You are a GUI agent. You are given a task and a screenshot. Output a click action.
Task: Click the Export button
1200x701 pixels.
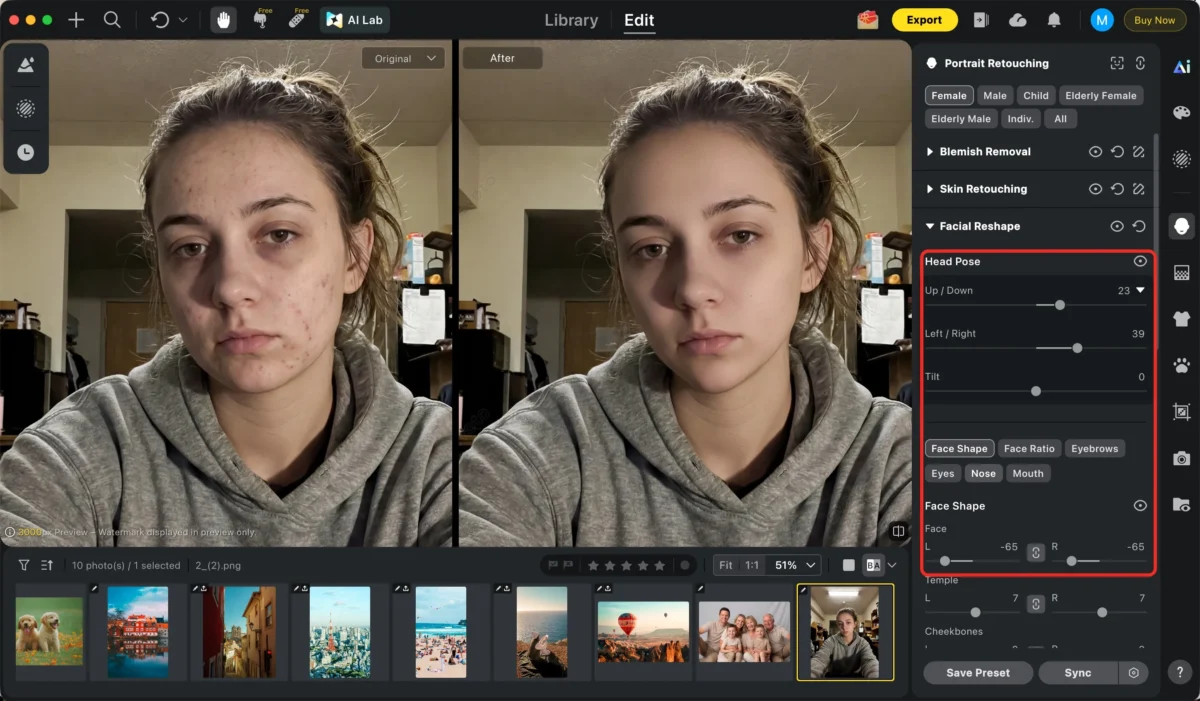925,19
